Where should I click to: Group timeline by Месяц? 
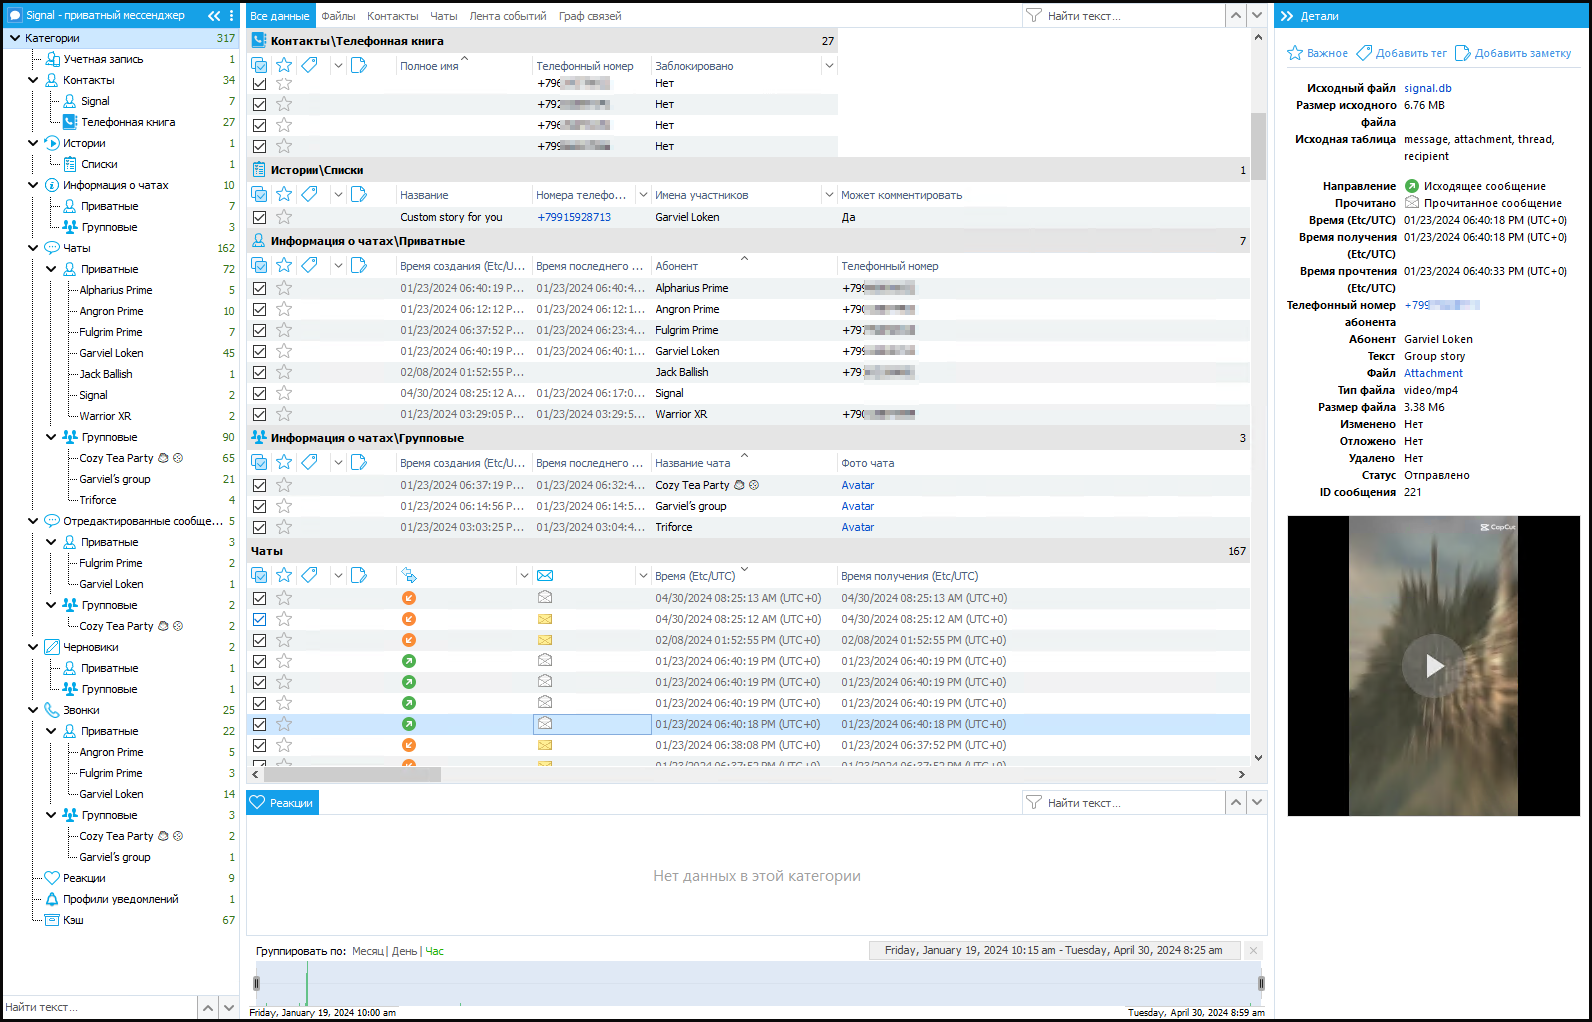pyautogui.click(x=367, y=951)
